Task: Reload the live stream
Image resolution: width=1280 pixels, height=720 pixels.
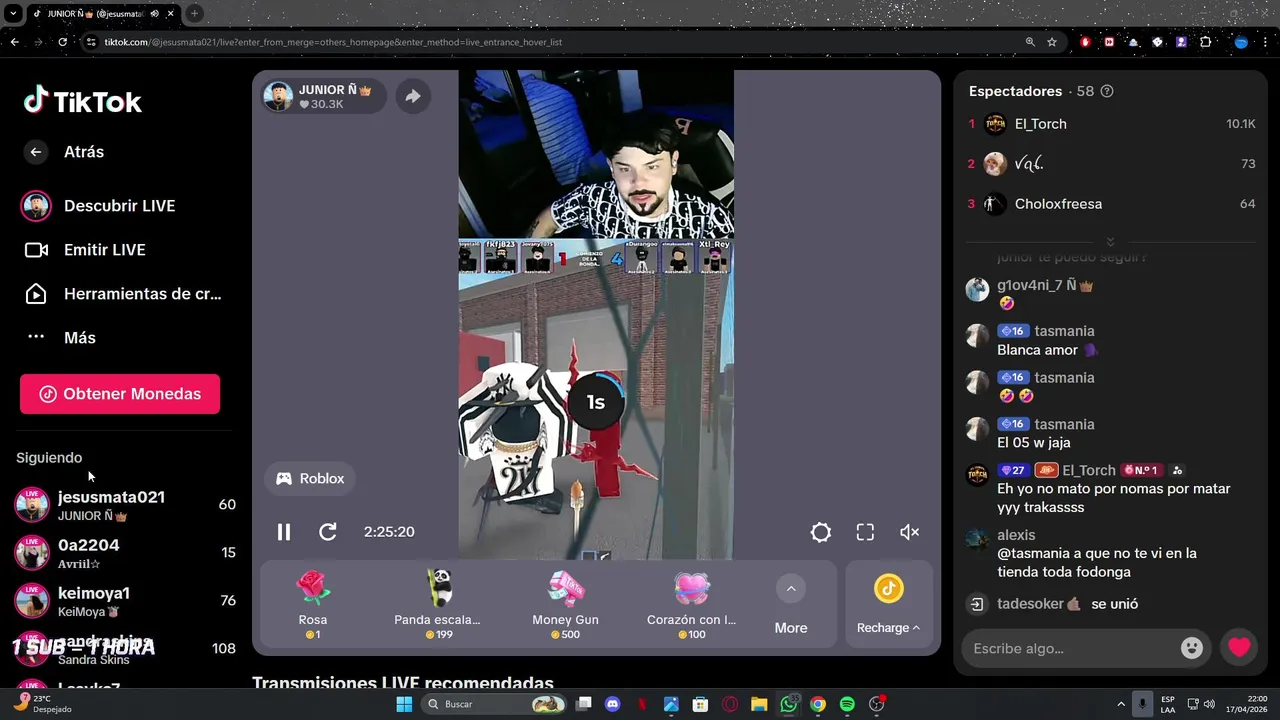Action: (x=328, y=532)
